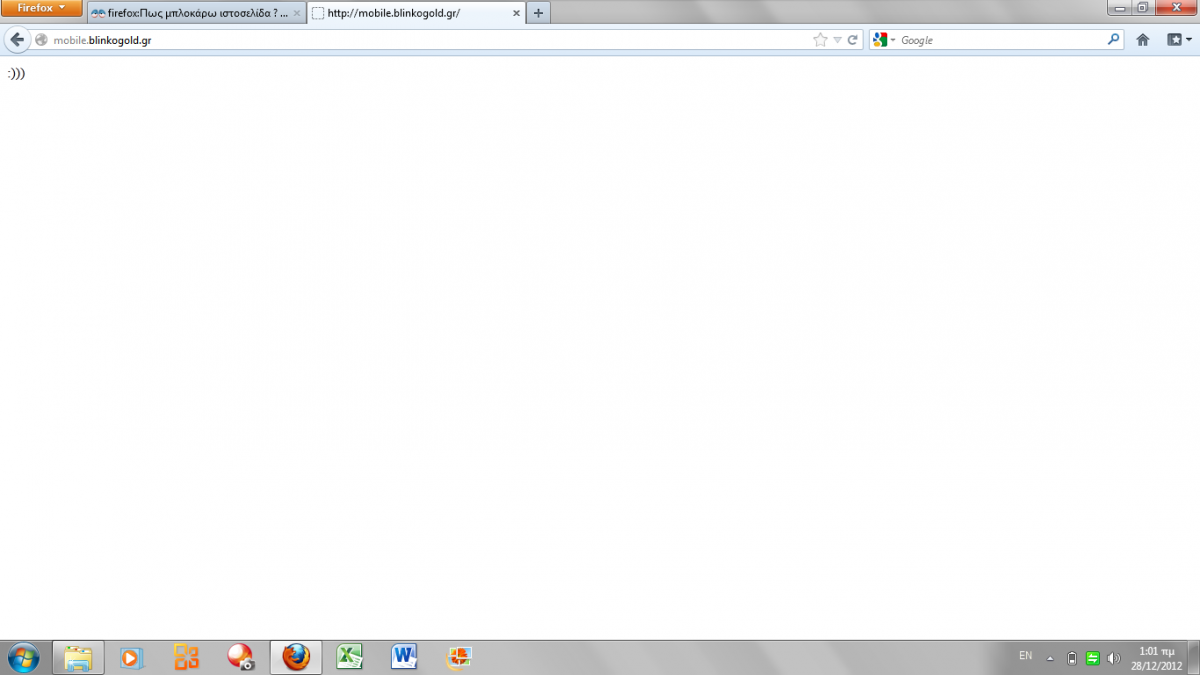Launch Word from the taskbar
Image resolution: width=1200 pixels, height=675 pixels.
click(404, 657)
